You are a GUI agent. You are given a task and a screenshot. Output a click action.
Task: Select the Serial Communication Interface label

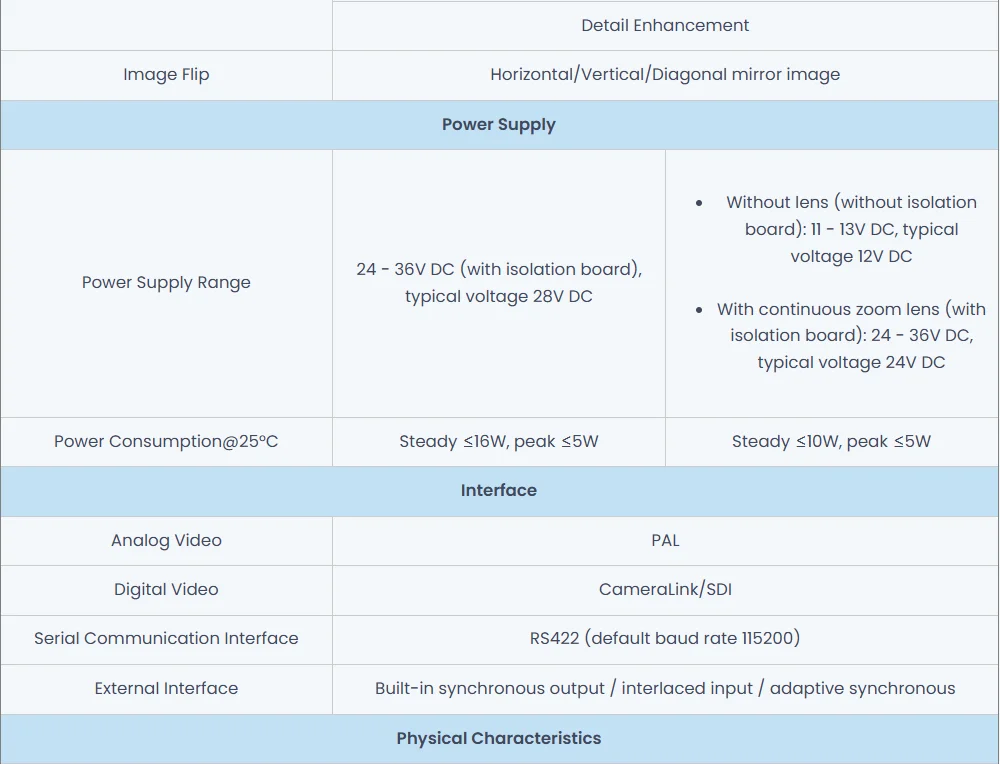click(166, 639)
